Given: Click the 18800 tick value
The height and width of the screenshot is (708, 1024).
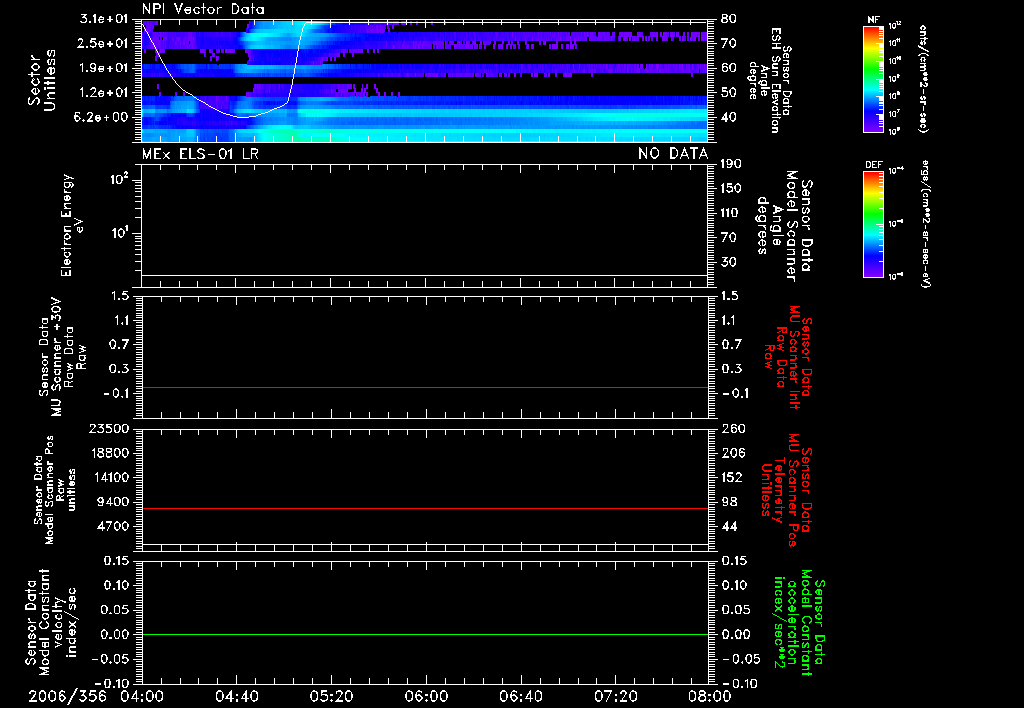Looking at the screenshot, I should [109, 453].
